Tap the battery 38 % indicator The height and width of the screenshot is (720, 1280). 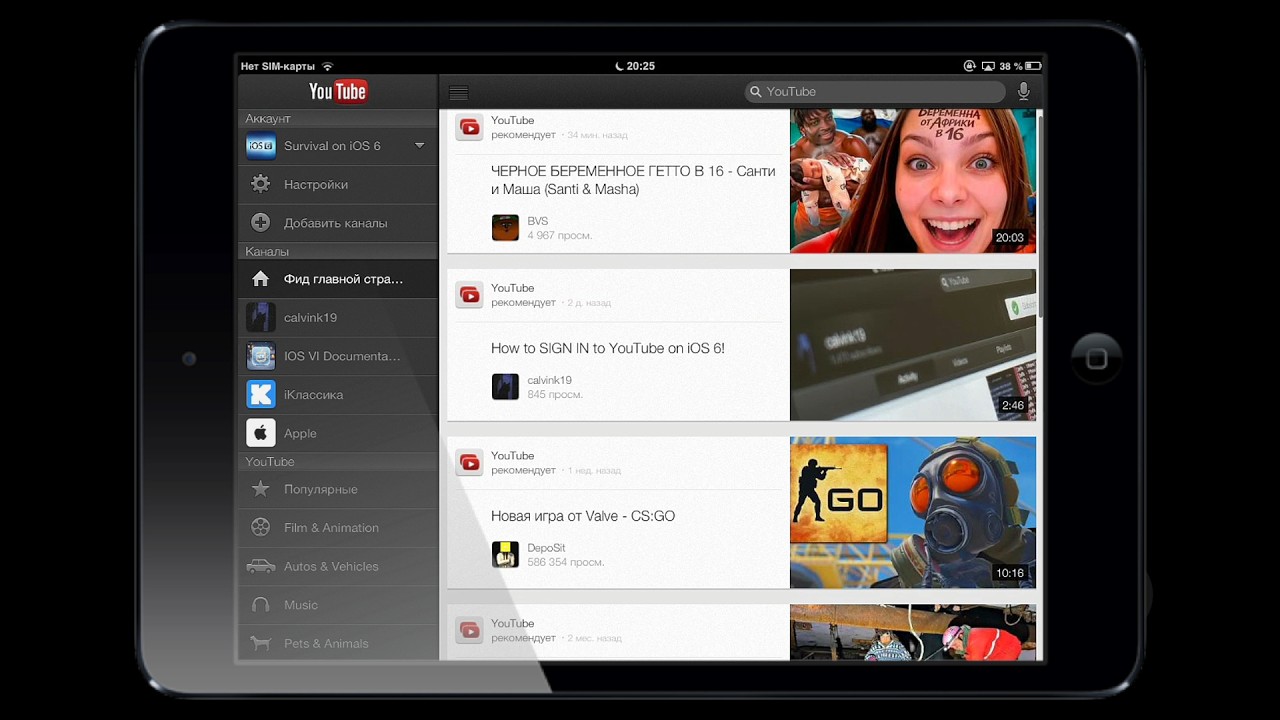[x=1022, y=66]
